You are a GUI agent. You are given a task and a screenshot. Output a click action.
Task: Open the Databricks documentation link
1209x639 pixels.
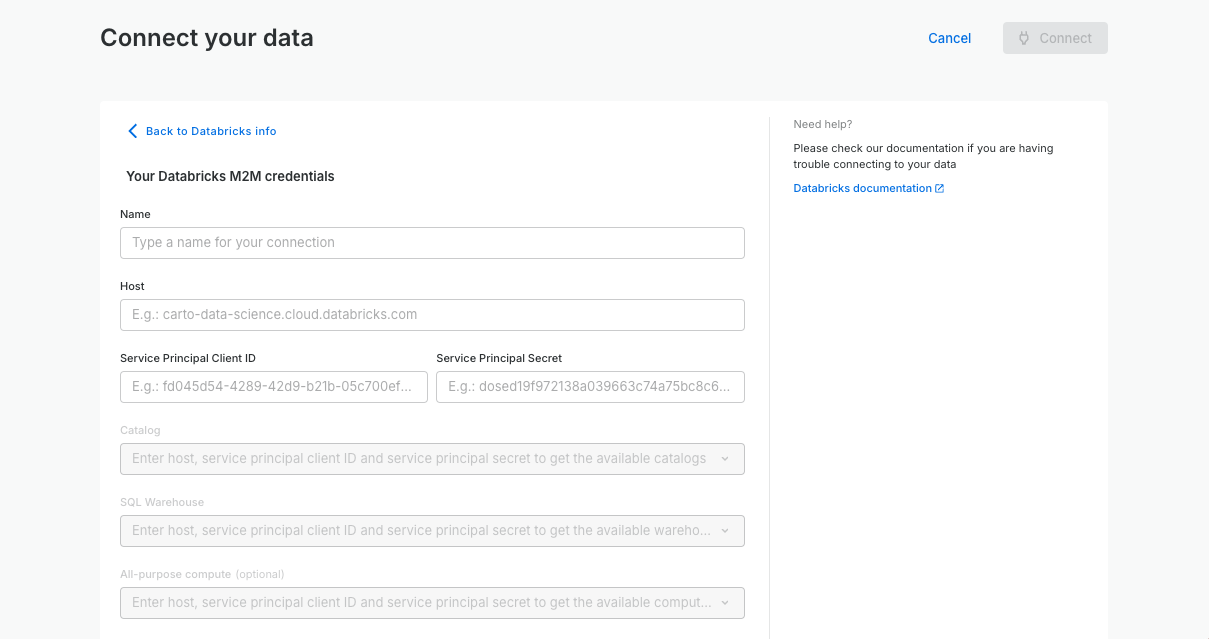(862, 188)
